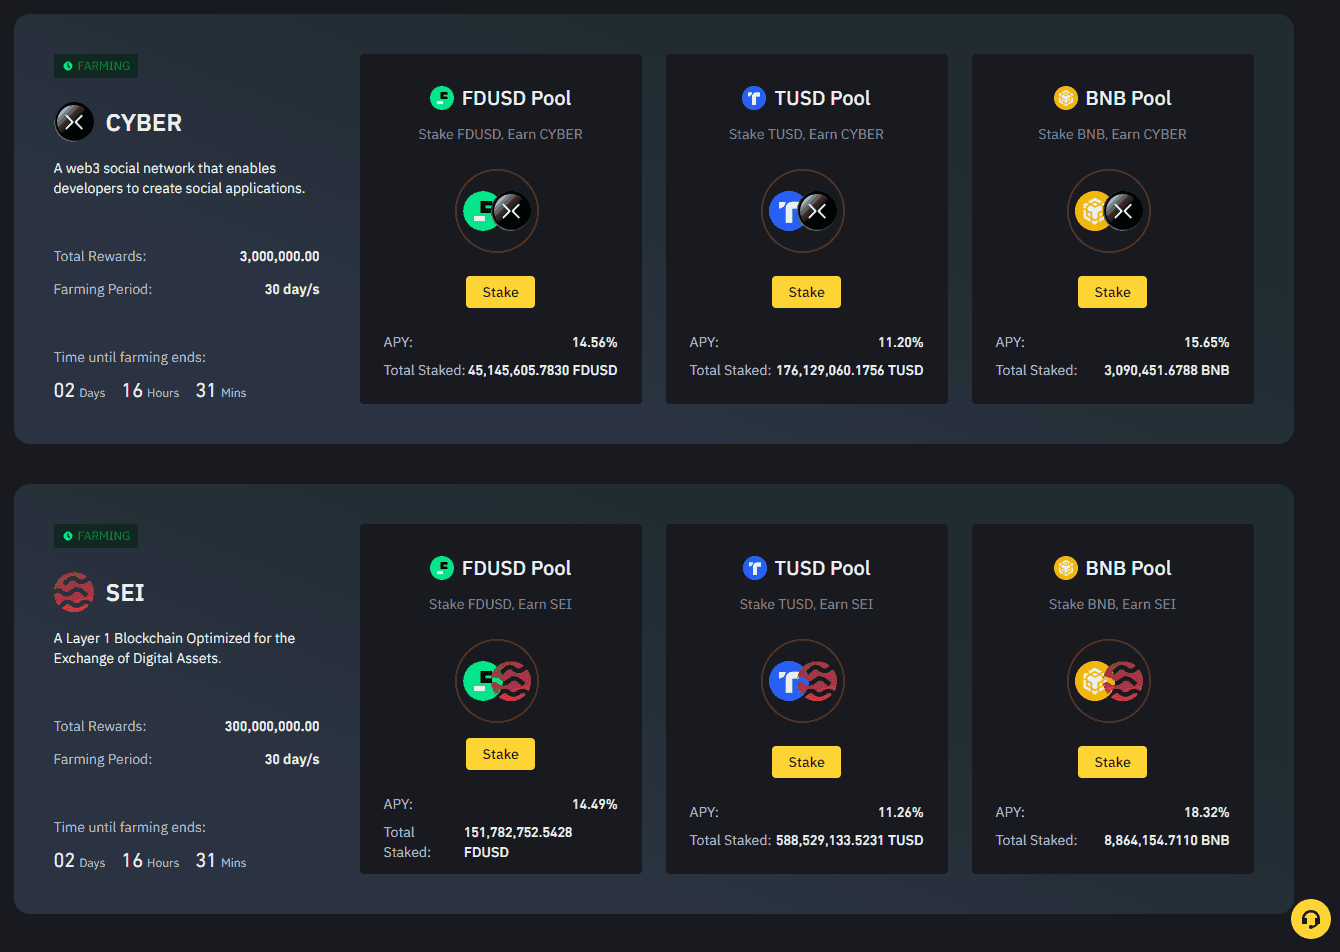Image resolution: width=1340 pixels, height=952 pixels.
Task: Open the support chat icon
Action: (1311, 918)
